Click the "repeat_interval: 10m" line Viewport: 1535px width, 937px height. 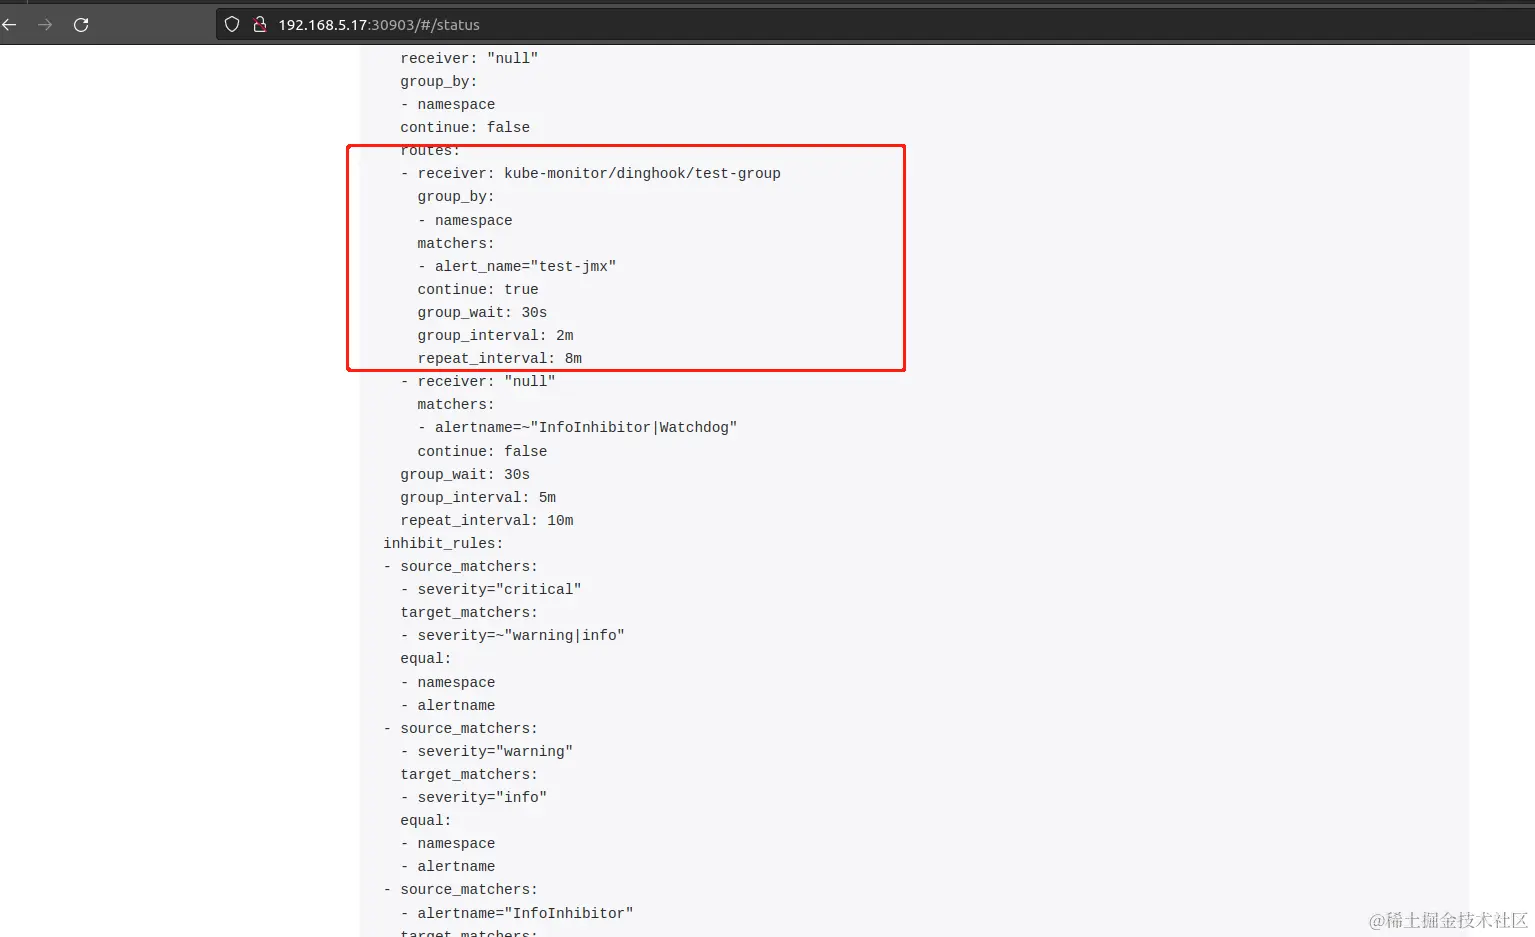[x=487, y=521]
